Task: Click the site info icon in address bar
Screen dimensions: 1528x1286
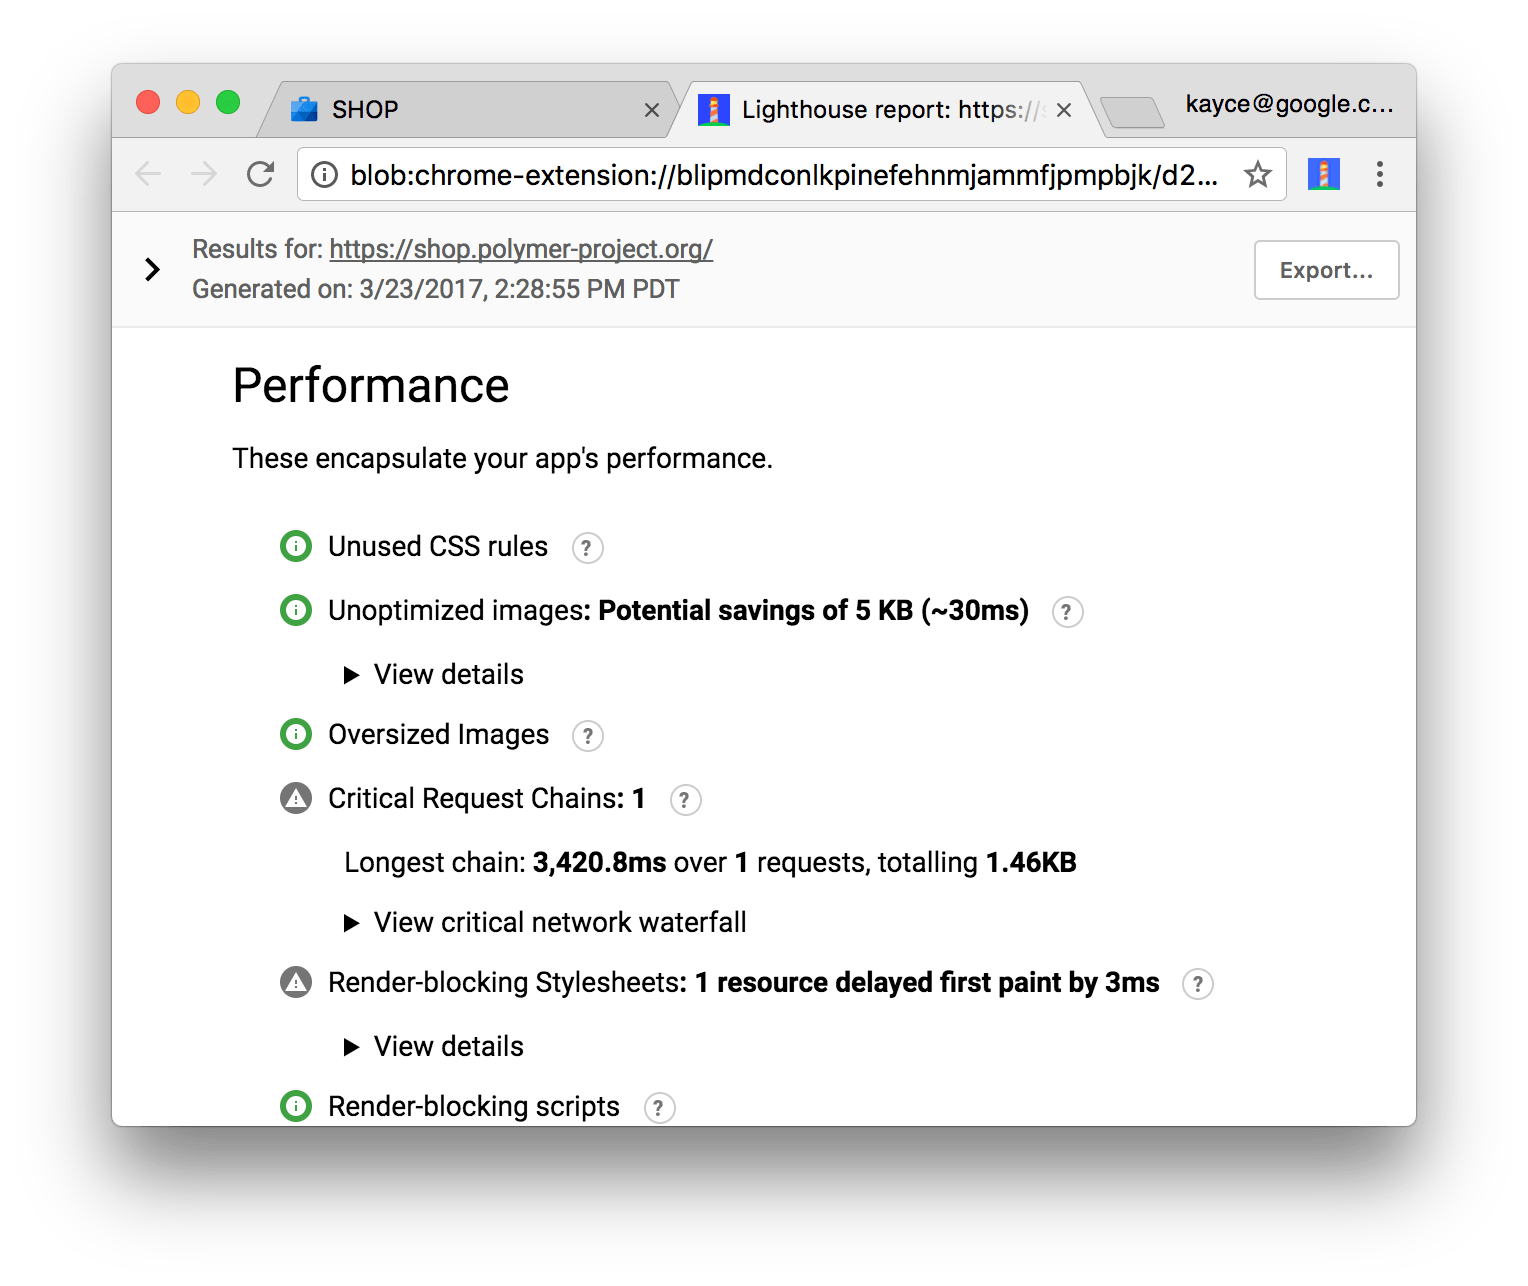Action: coord(324,175)
